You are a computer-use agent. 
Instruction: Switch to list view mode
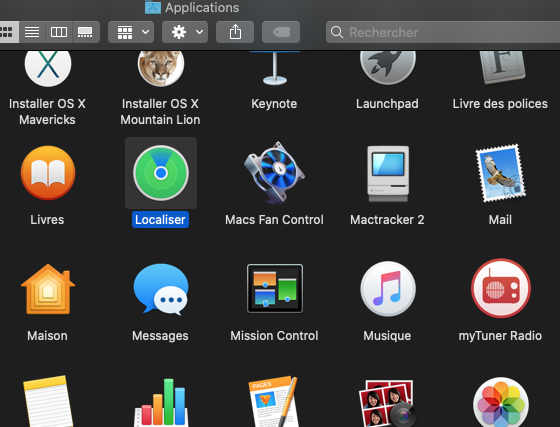tap(32, 32)
